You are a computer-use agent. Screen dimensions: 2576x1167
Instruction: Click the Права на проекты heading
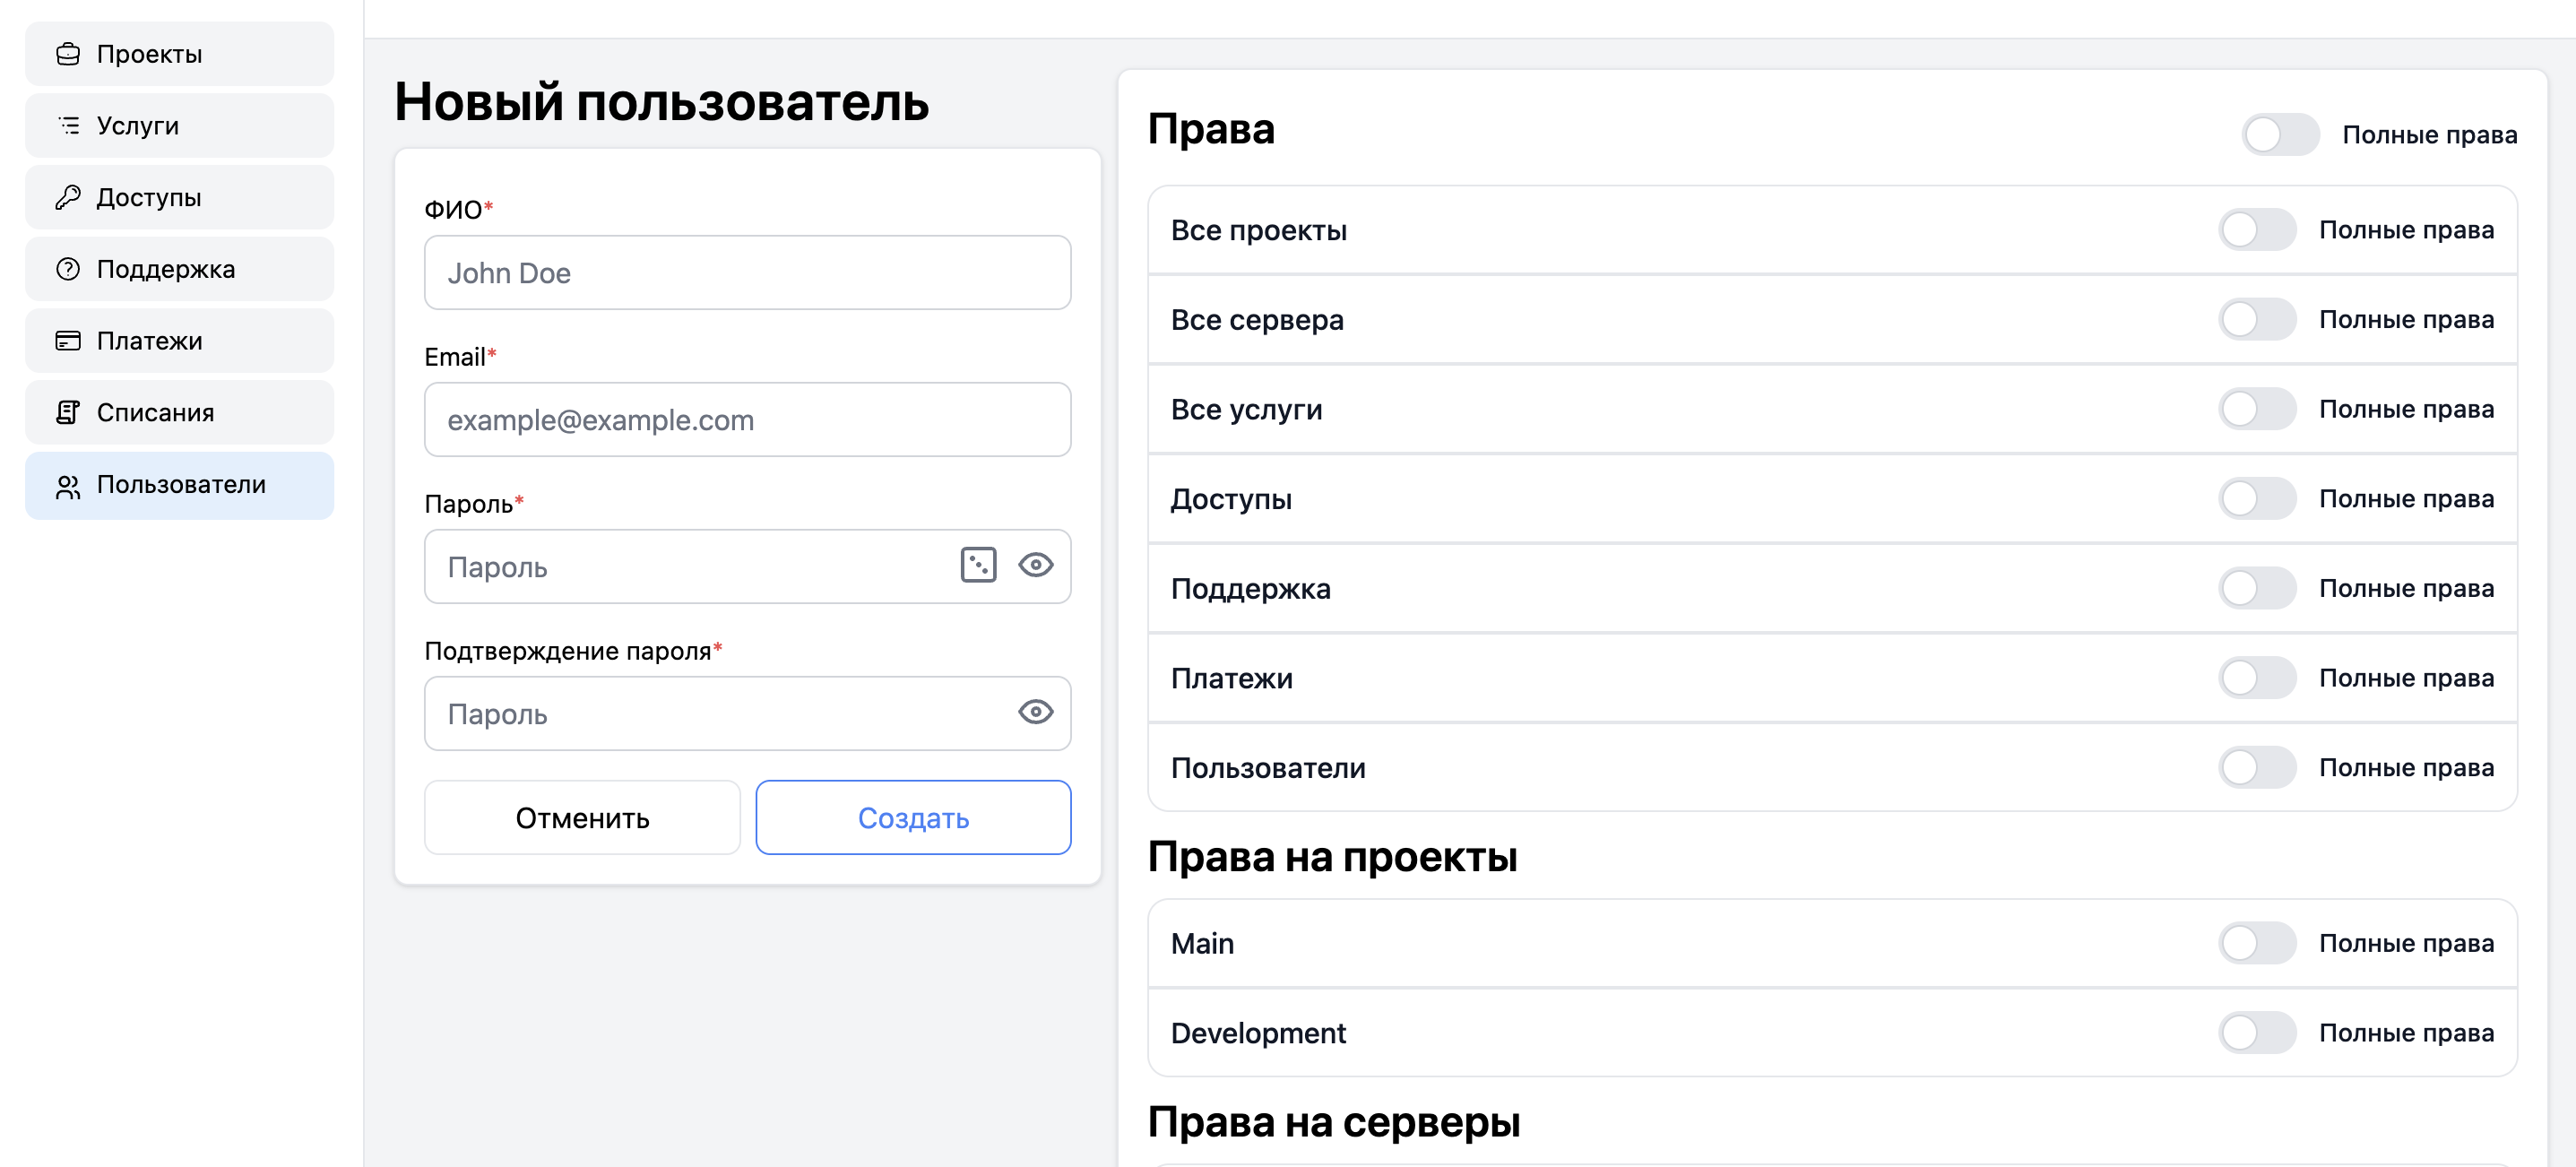[1332, 857]
